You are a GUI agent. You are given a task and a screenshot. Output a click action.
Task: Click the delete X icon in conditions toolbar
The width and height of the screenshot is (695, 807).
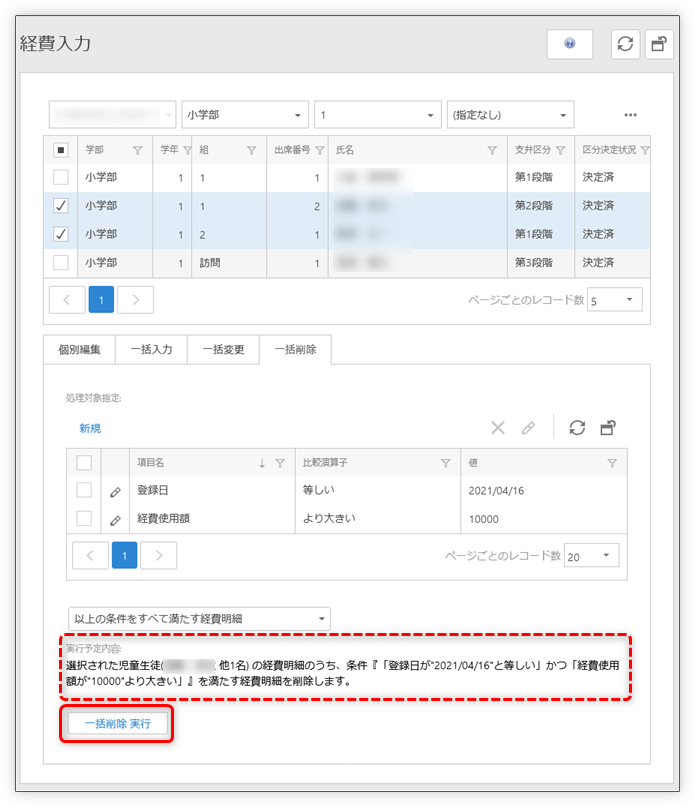pos(498,428)
